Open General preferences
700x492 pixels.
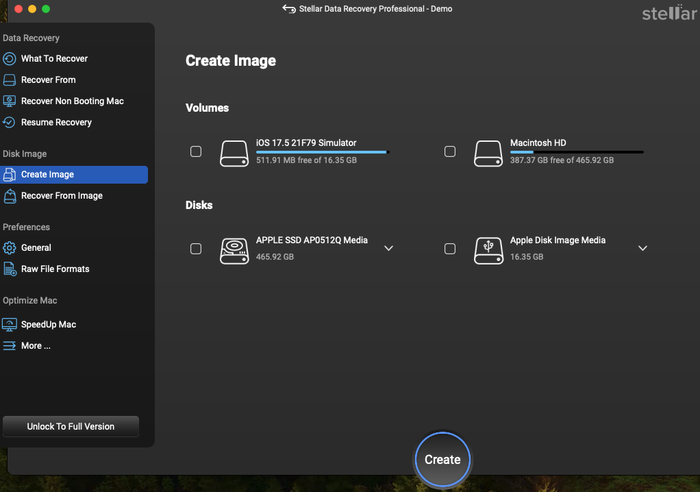point(36,248)
